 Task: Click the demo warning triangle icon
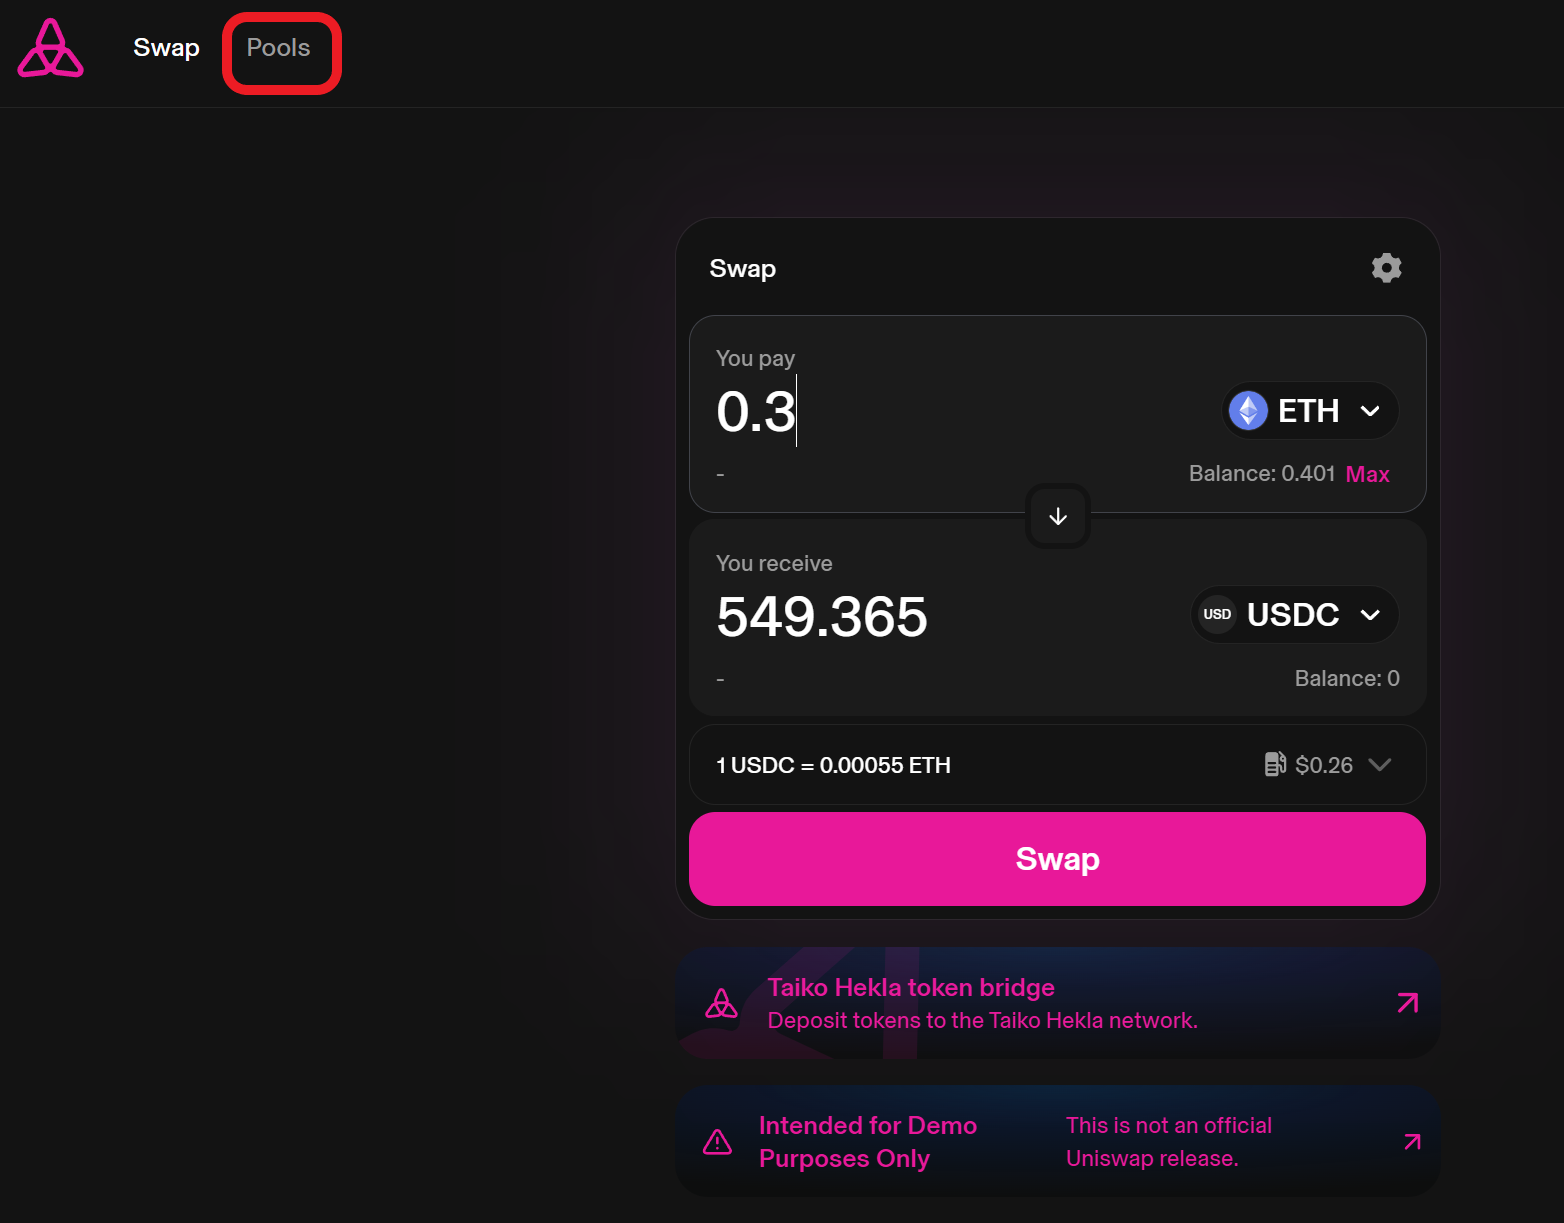coord(717,1142)
